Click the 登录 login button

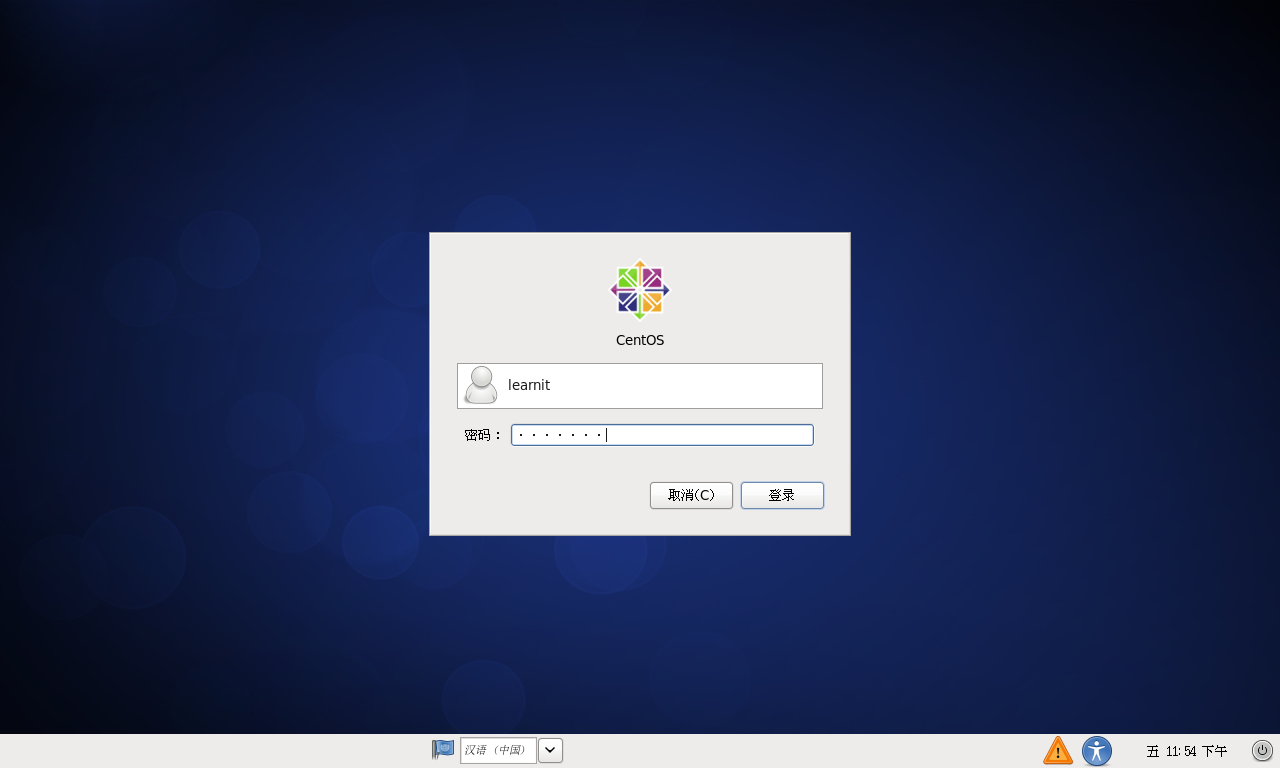(x=782, y=495)
